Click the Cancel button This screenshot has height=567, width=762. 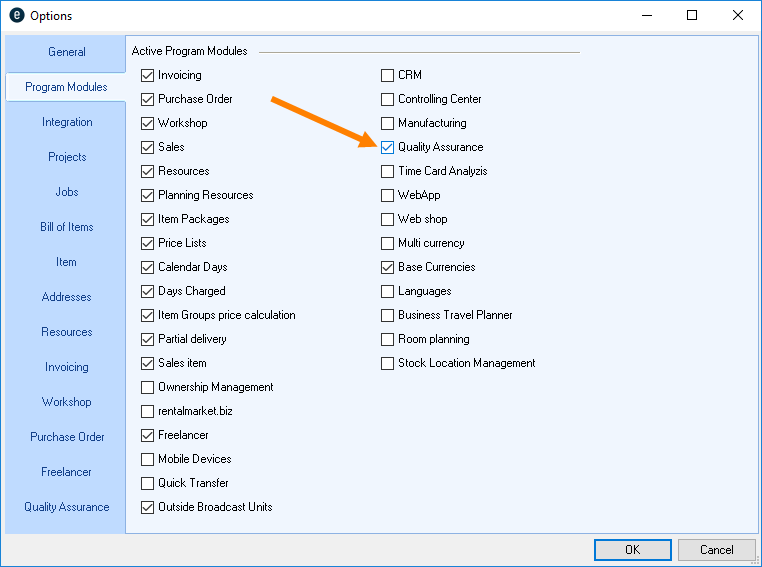(x=716, y=550)
